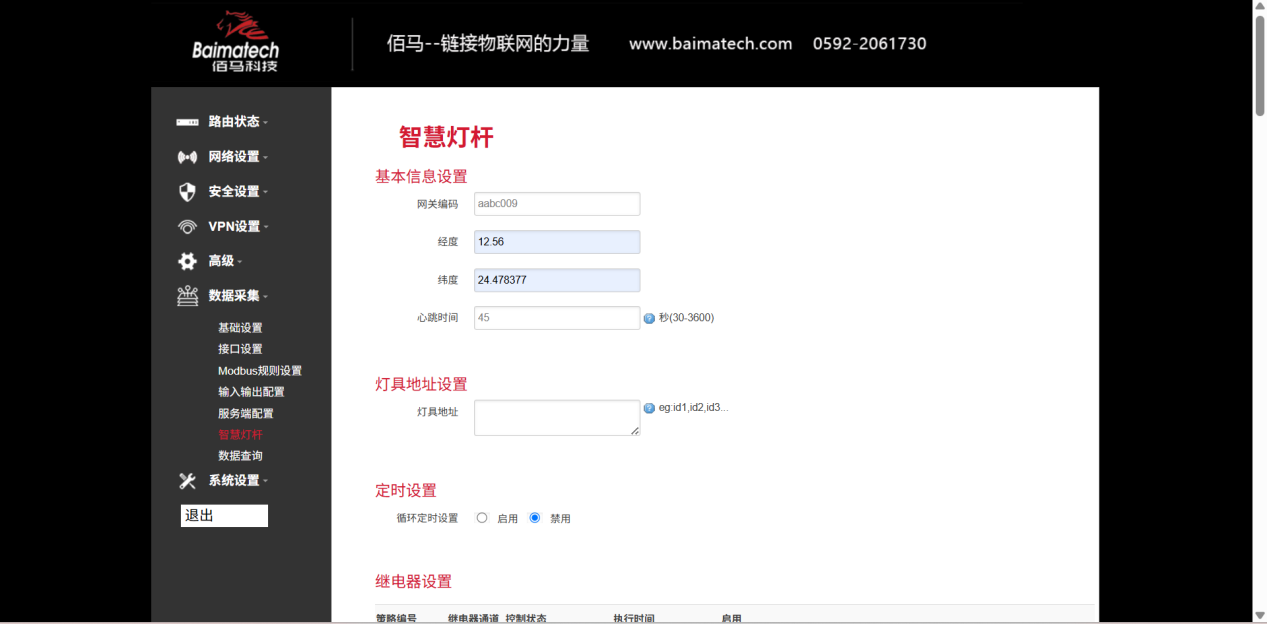Collapse the 数据采集 menu section
The width and height of the screenshot is (1267, 624).
[268, 296]
